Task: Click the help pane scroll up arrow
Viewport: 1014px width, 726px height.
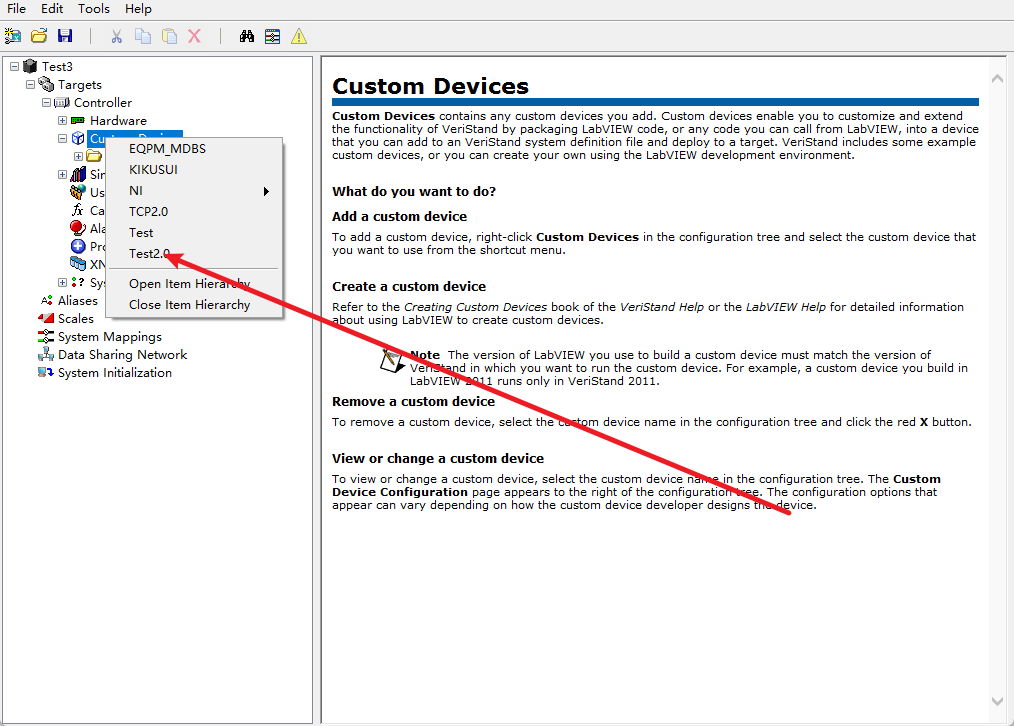Action: point(997,78)
